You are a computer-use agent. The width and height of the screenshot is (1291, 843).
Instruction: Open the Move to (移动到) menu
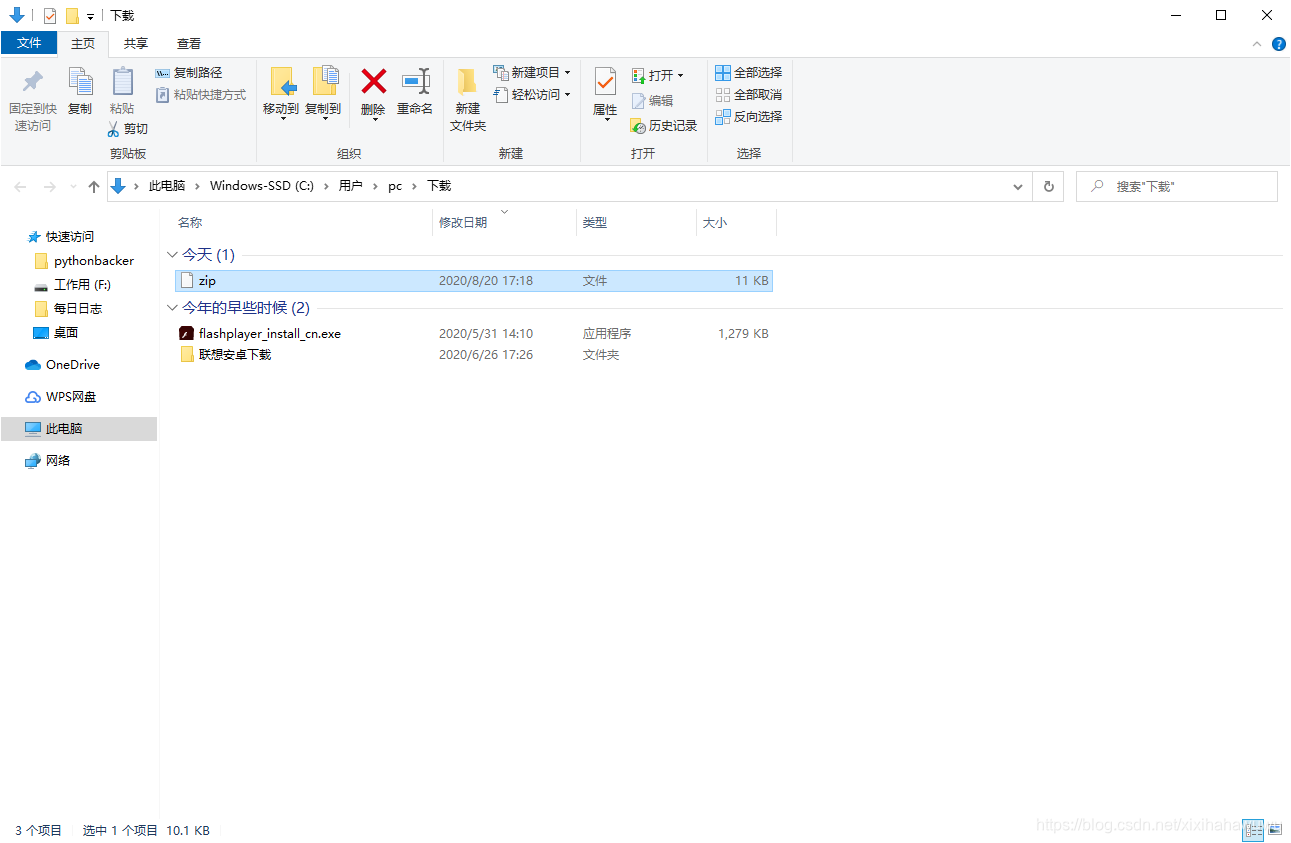(281, 92)
